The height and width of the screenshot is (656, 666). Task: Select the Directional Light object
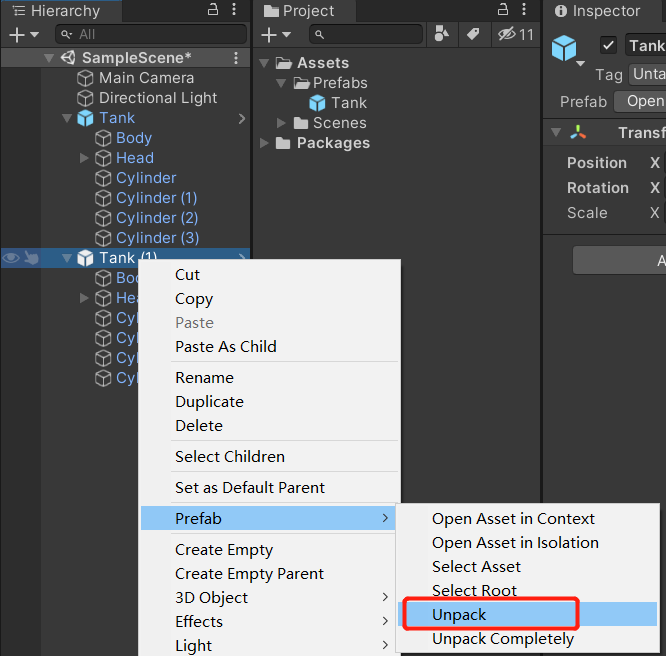pyautogui.click(x=158, y=98)
